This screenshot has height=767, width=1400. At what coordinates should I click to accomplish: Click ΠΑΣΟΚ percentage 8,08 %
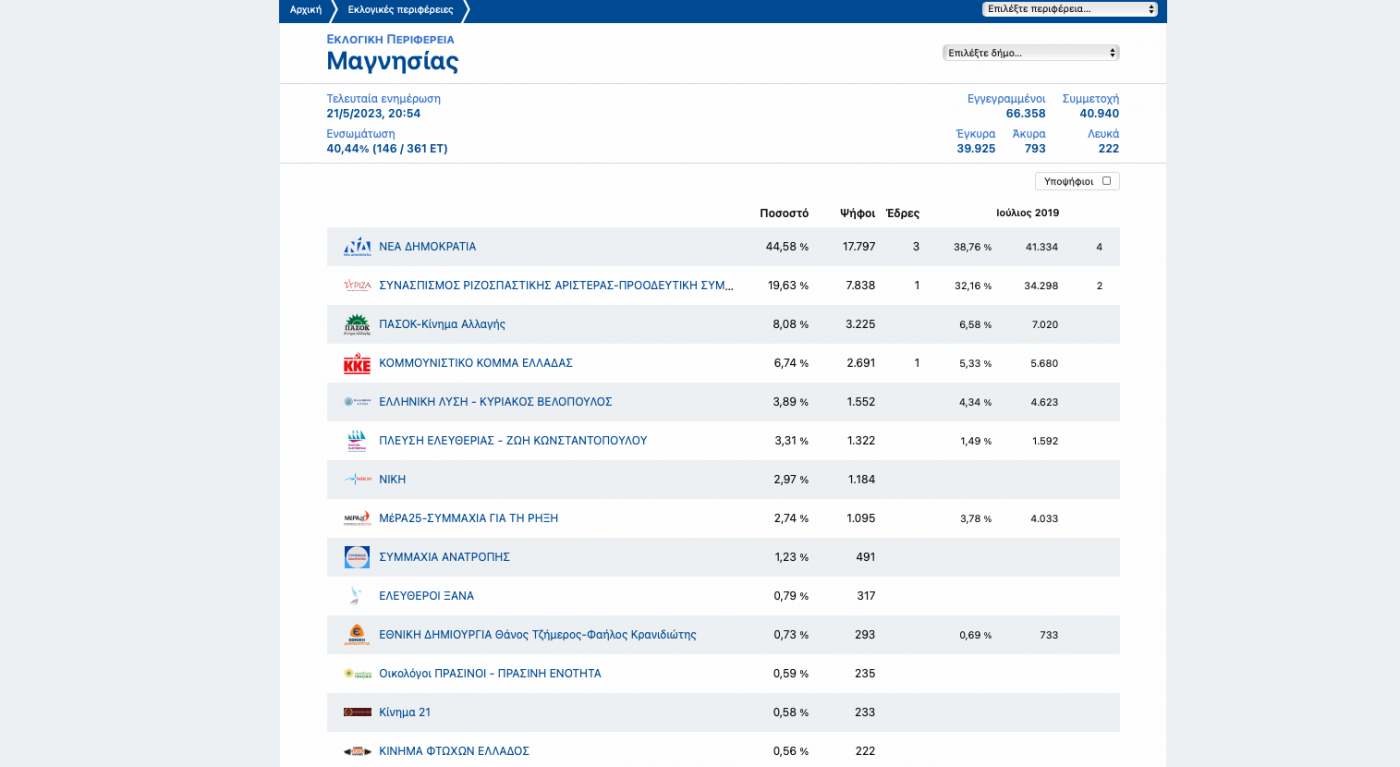pyautogui.click(x=790, y=324)
